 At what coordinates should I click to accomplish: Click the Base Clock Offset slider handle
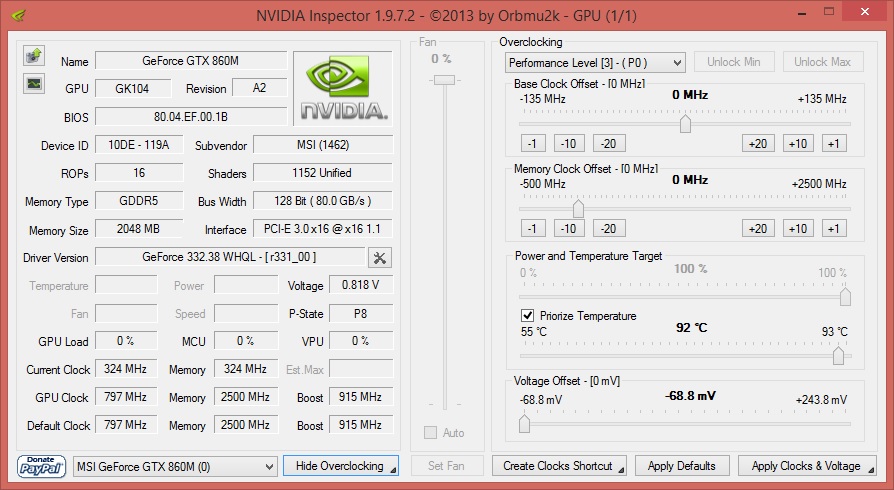pyautogui.click(x=685, y=123)
